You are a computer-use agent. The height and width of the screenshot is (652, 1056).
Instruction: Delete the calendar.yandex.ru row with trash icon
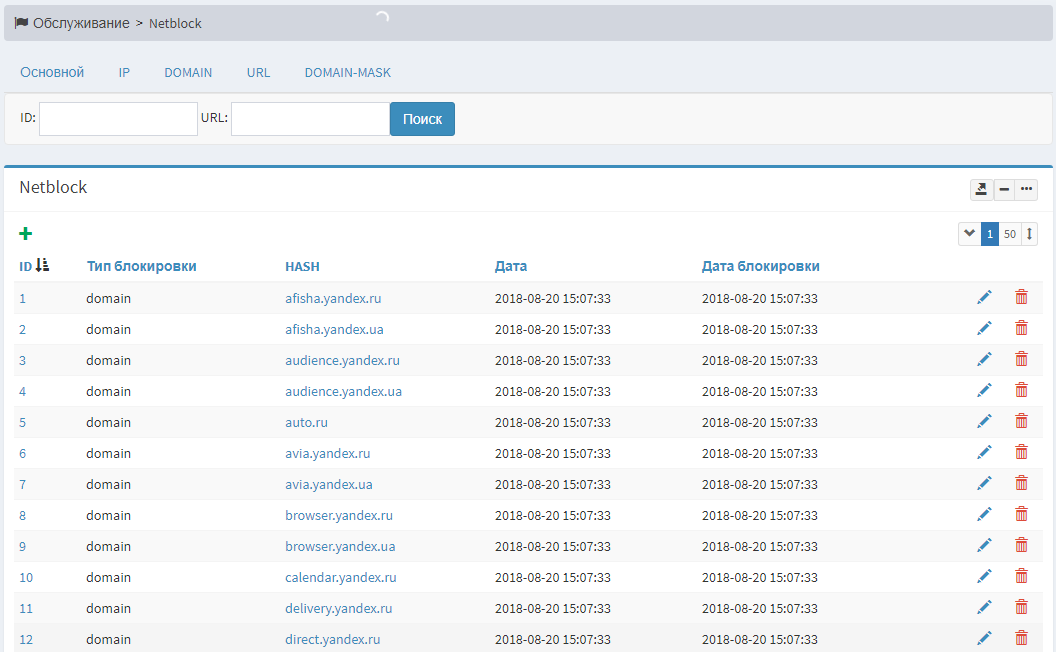point(1021,576)
